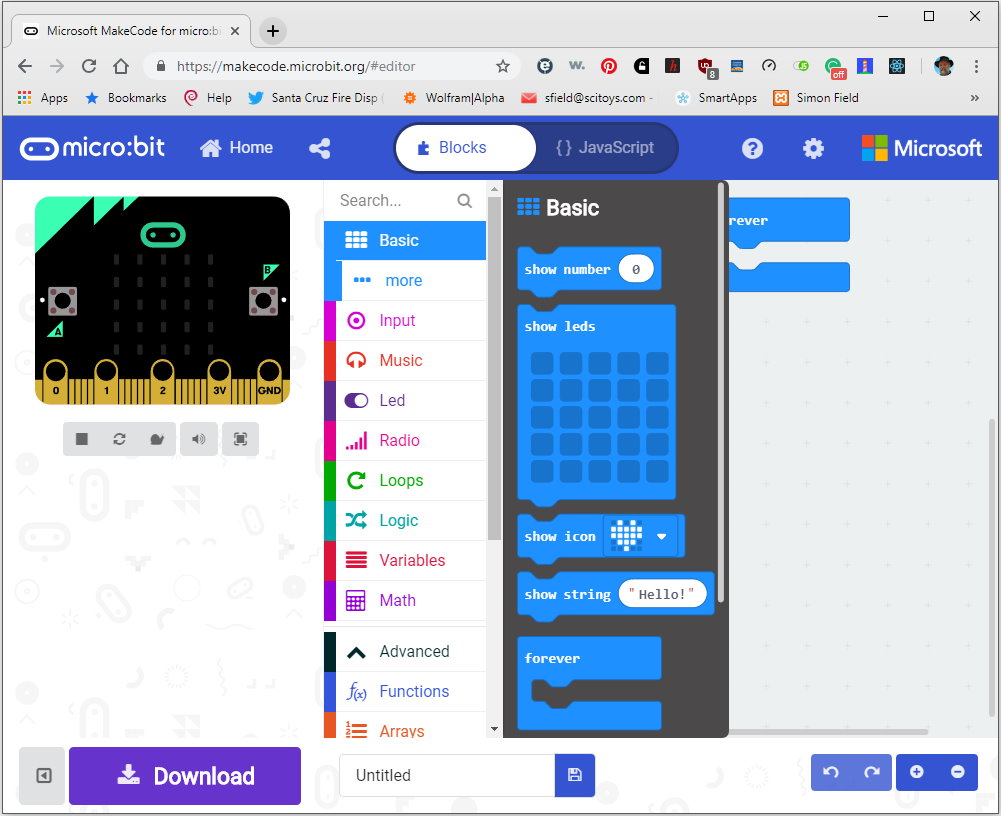Open the Led blocks category

405,400
